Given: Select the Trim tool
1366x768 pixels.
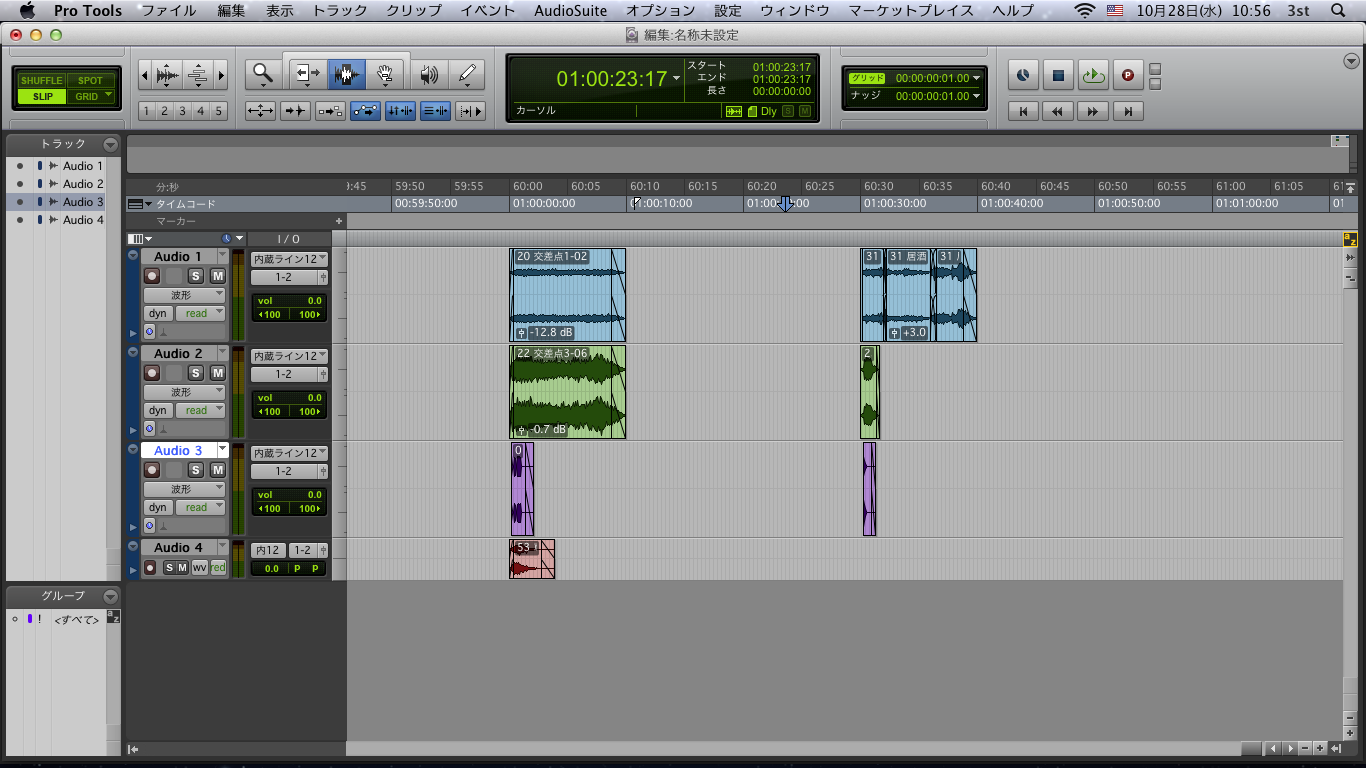Looking at the screenshot, I should [x=306, y=74].
